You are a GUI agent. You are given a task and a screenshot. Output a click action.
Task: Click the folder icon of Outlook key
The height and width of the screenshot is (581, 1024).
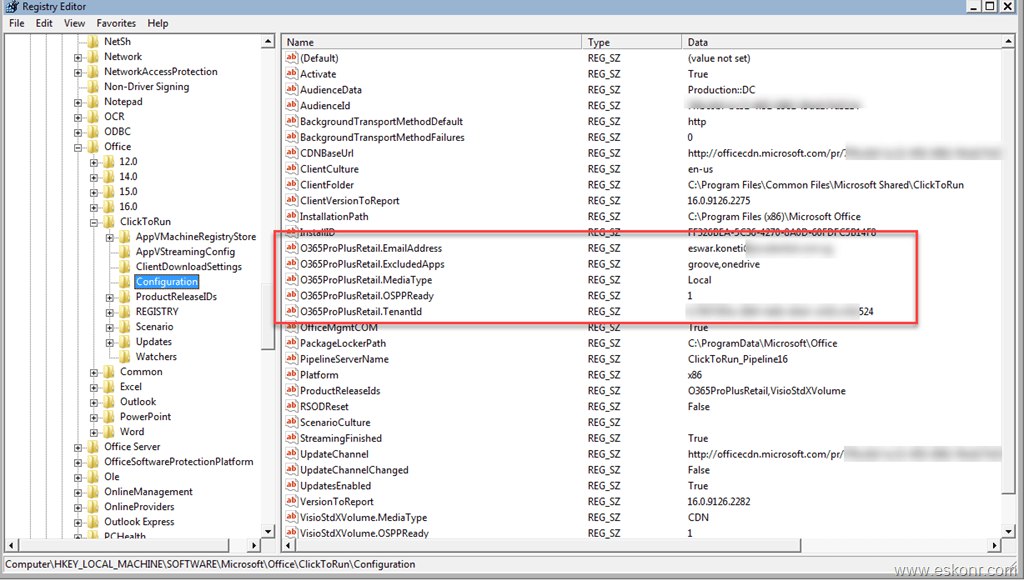pos(109,402)
